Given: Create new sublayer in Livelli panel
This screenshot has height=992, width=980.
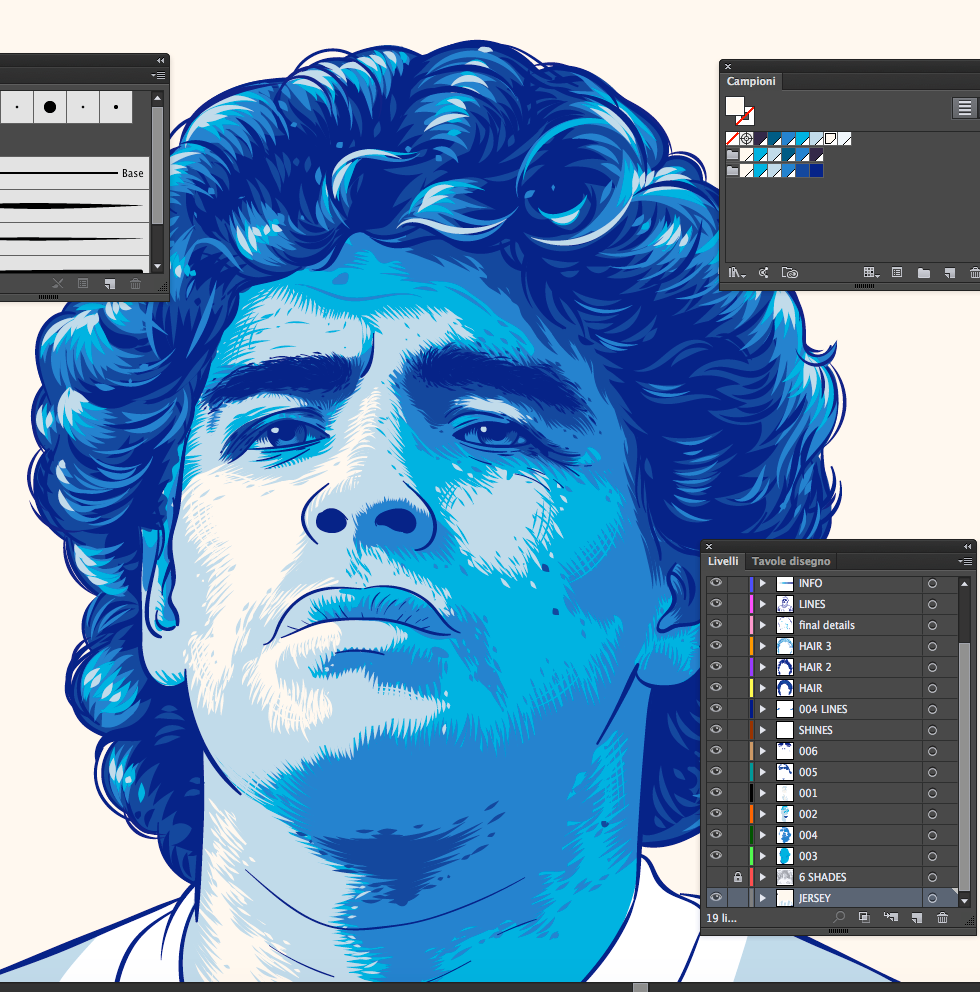Looking at the screenshot, I should click(891, 917).
